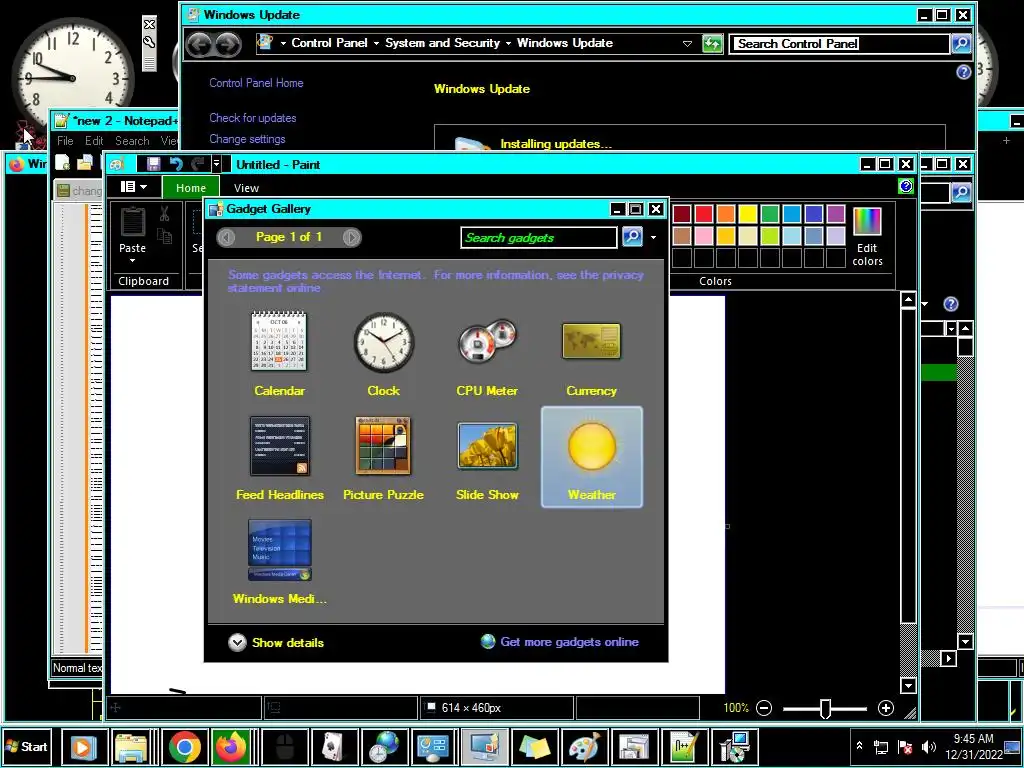Select the Calendar gadget

coord(280,354)
